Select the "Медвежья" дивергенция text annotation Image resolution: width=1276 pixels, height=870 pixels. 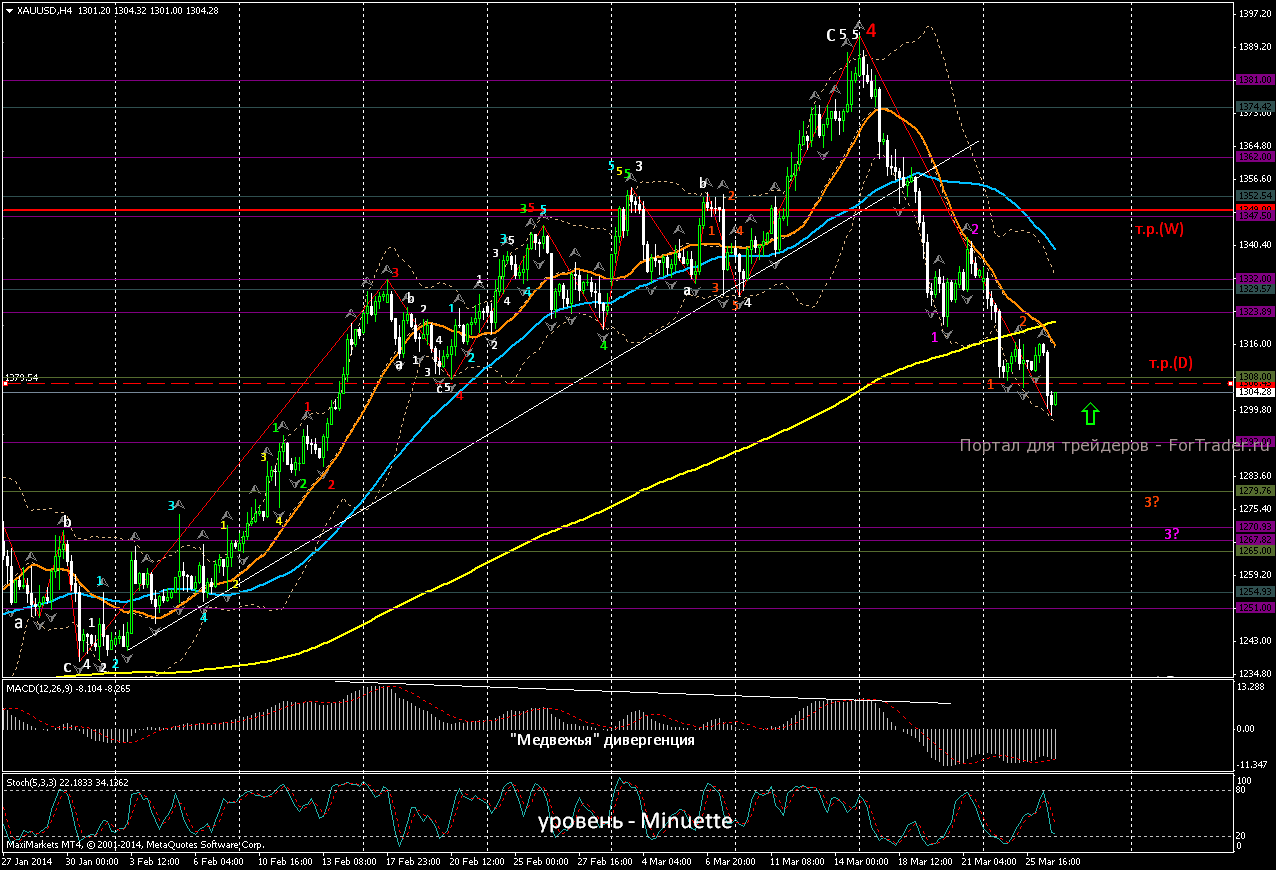pos(602,741)
